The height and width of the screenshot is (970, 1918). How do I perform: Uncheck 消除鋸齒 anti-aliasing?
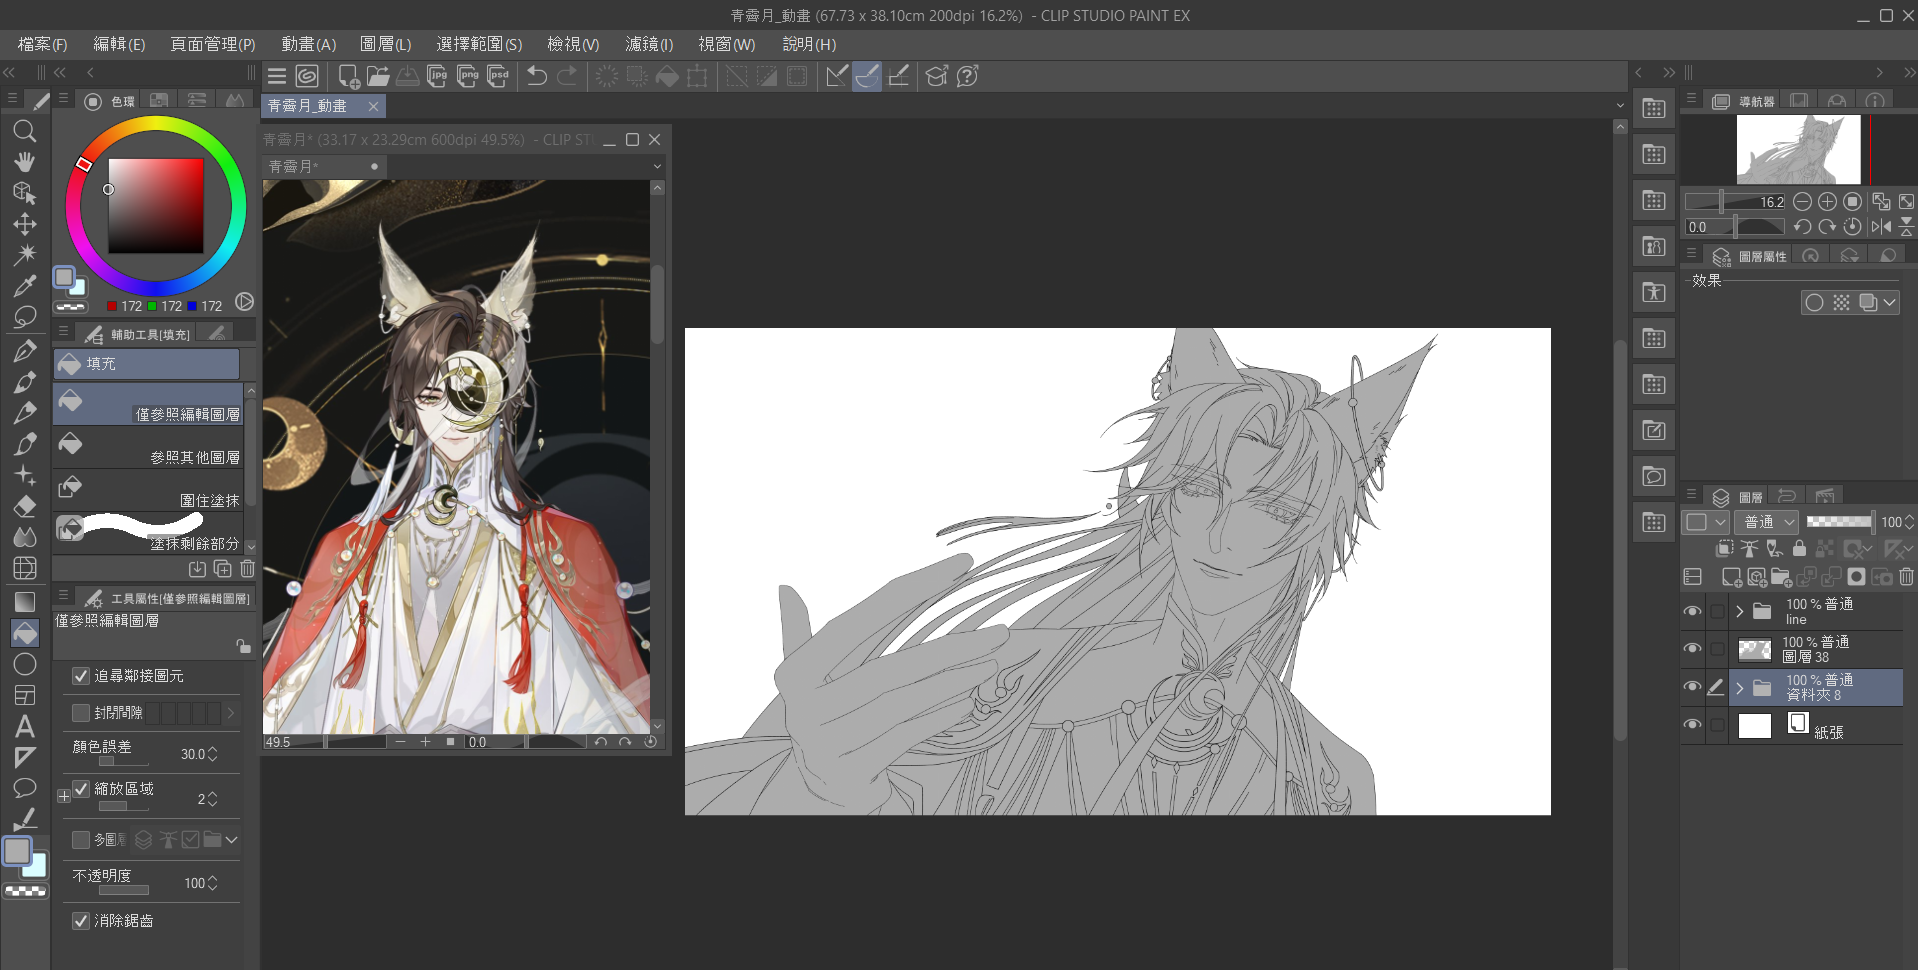[81, 921]
